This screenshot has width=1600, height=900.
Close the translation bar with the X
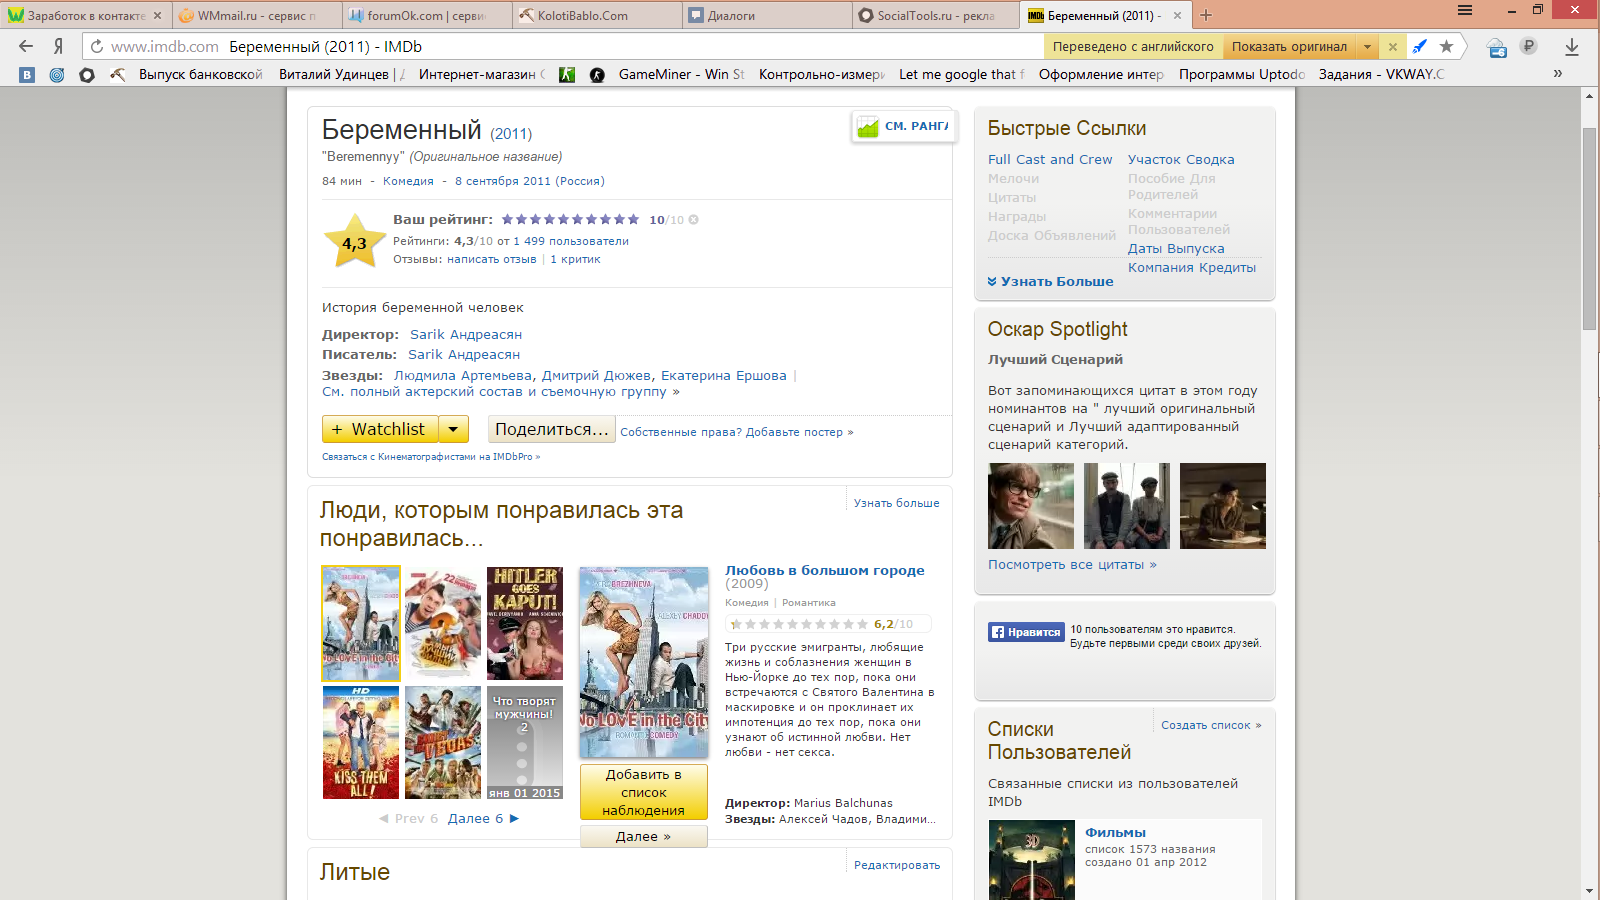click(x=1392, y=46)
